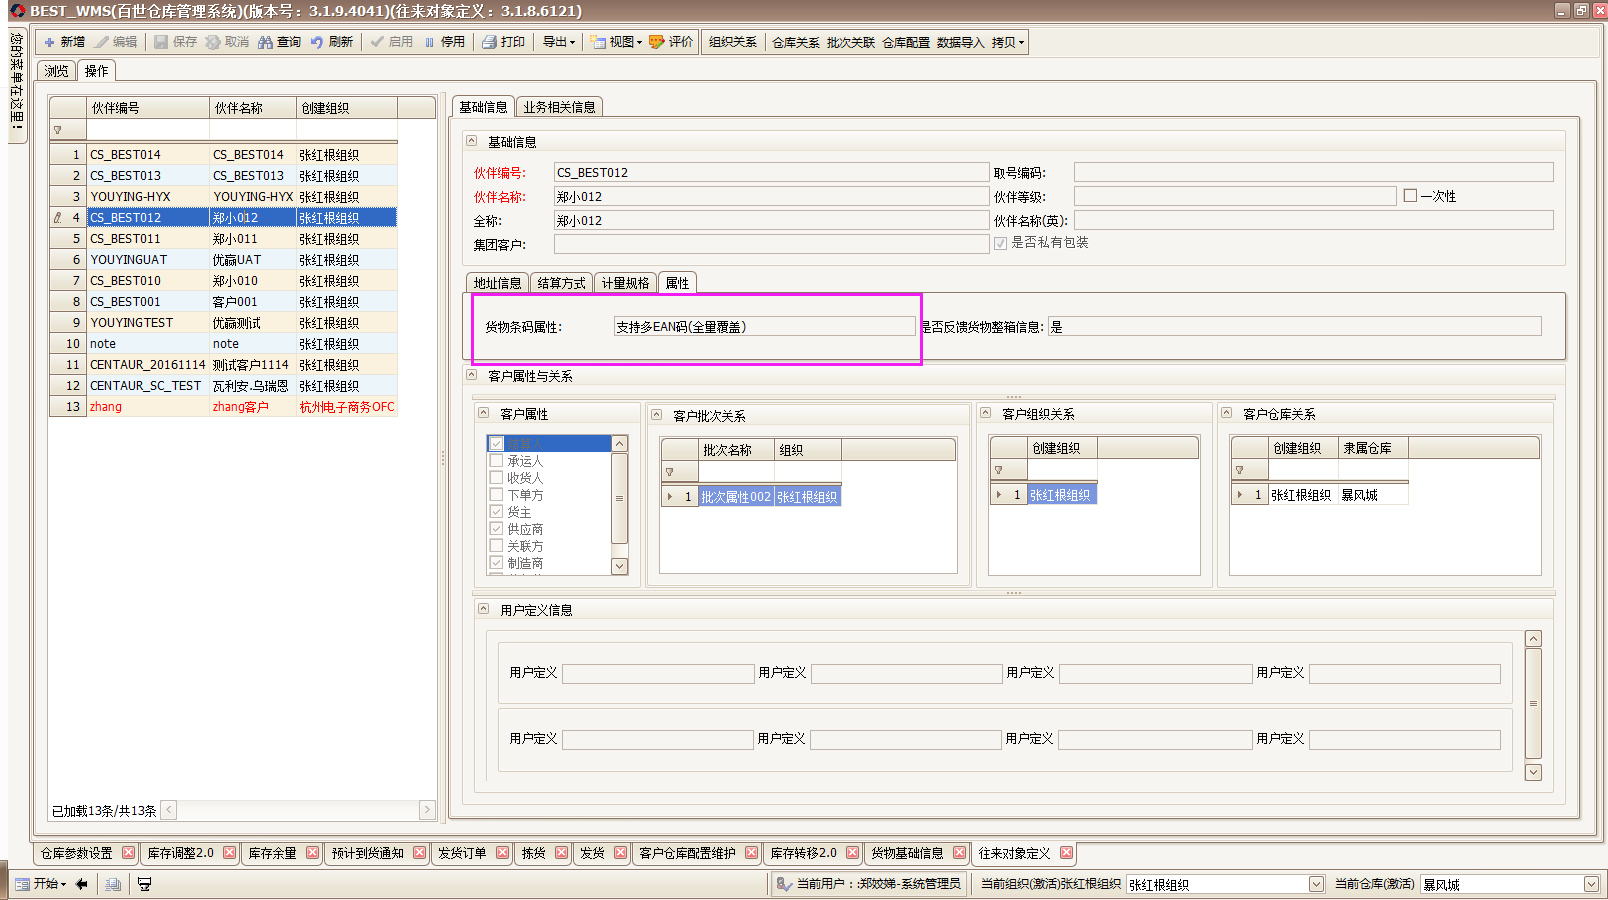Screen dimensions: 1608x900
Task: Click the 组织关系 toolbar button
Action: pyautogui.click(x=733, y=42)
